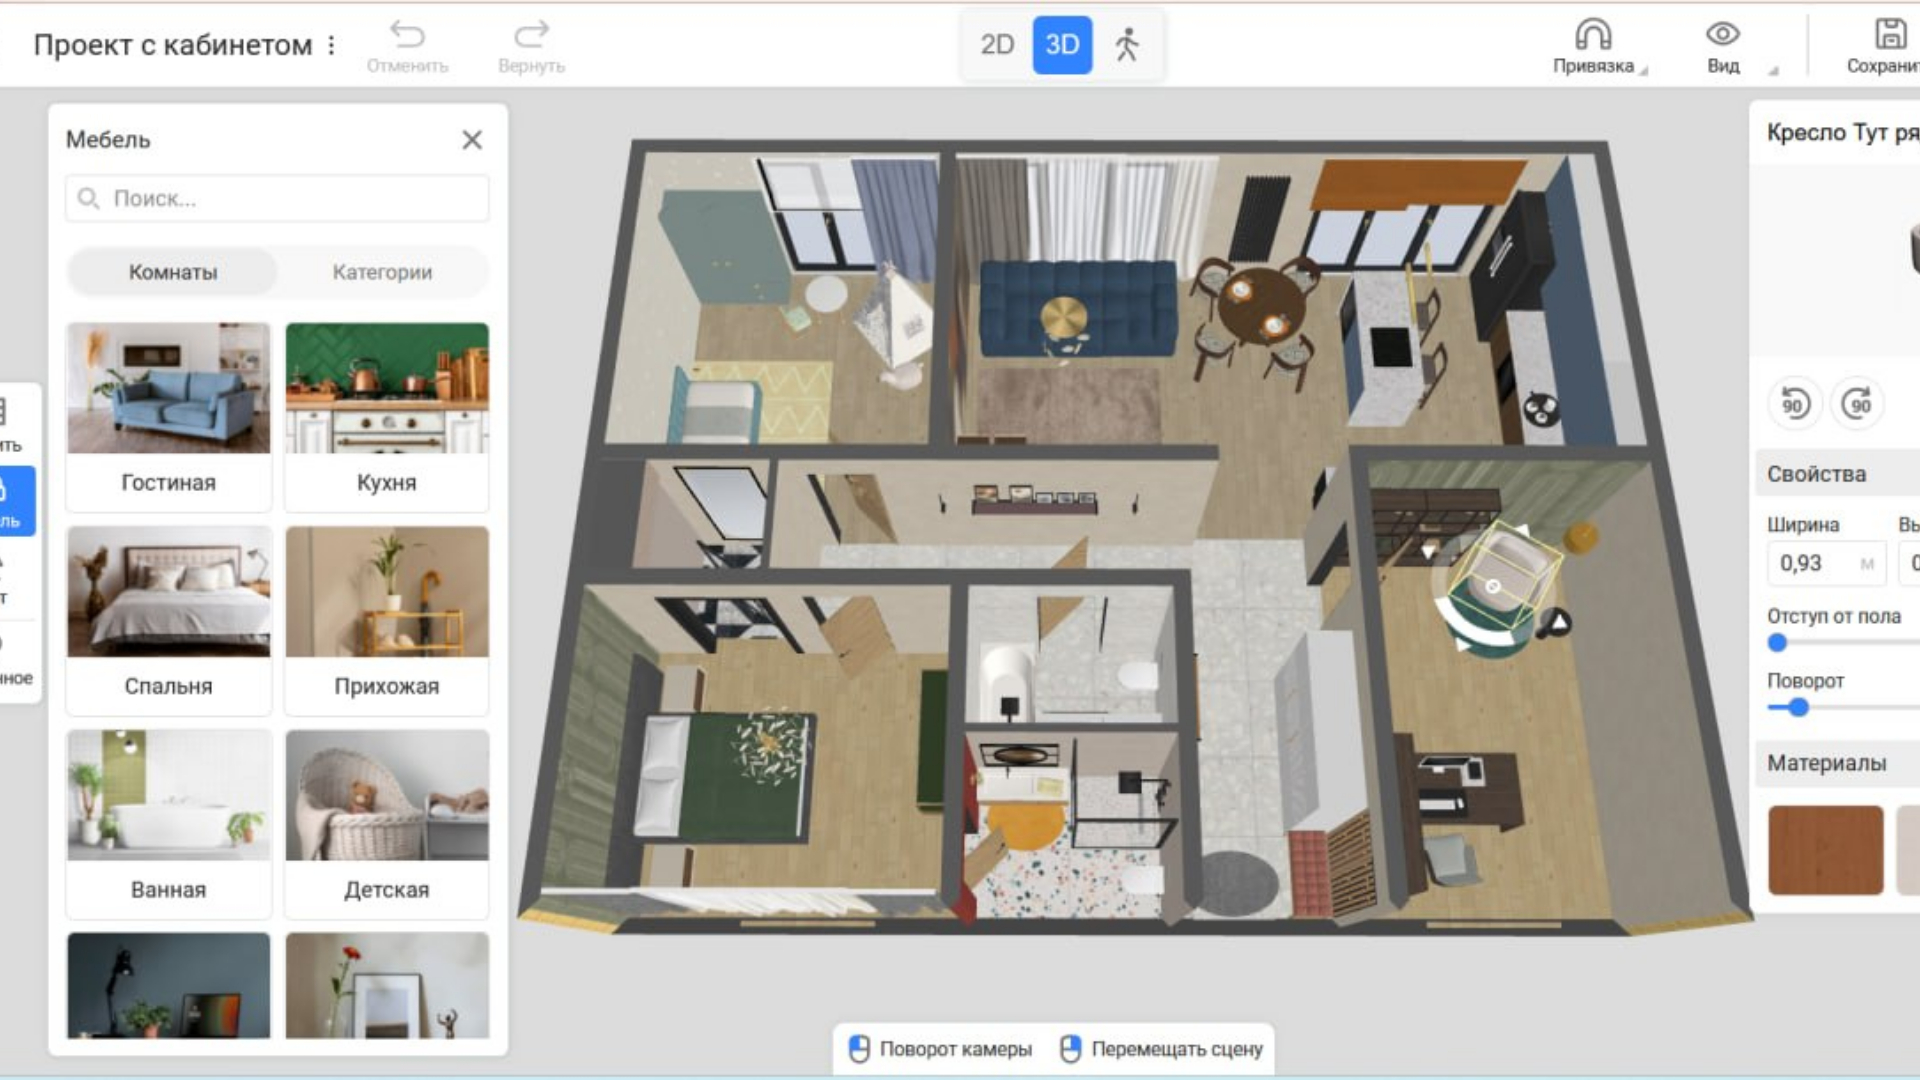The width and height of the screenshot is (1920, 1080).
Task: Adjust the Поворот slider handle
Action: 1798,708
